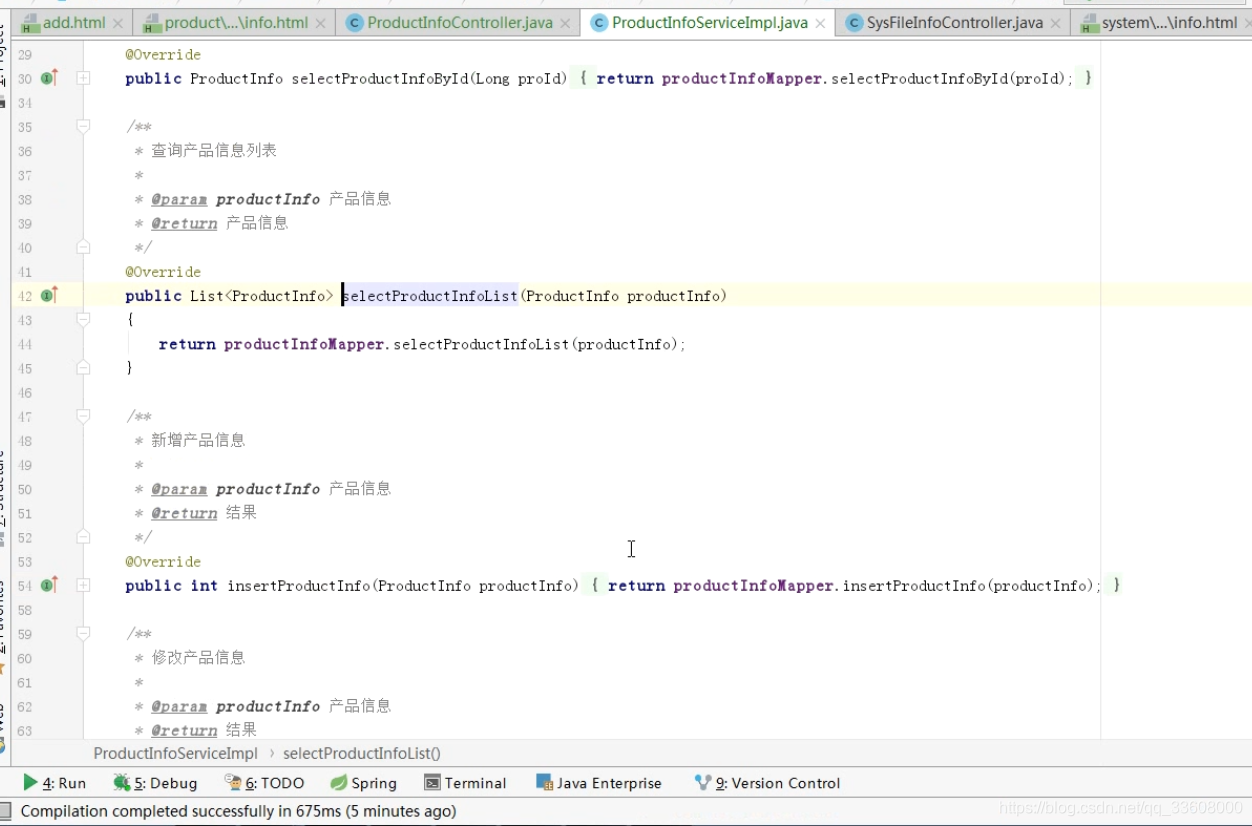Close the add.html tab
This screenshot has height=826, width=1252.
[x=119, y=22]
